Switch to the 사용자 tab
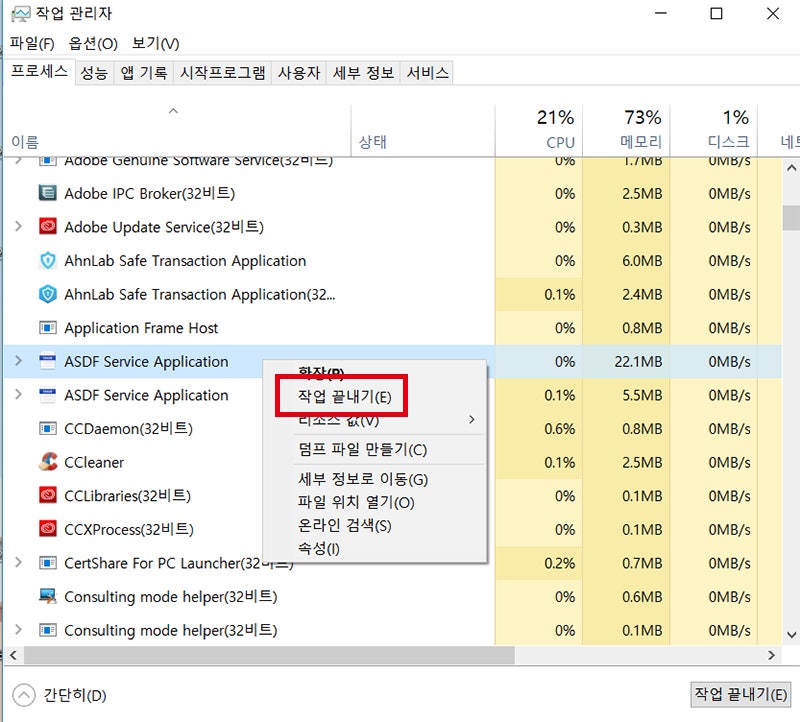The height and width of the screenshot is (722, 800). pos(299,73)
